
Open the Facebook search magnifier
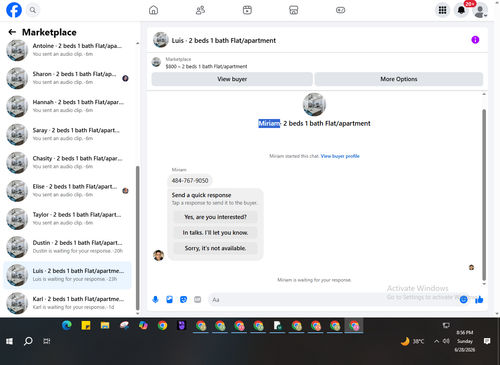[x=33, y=10]
